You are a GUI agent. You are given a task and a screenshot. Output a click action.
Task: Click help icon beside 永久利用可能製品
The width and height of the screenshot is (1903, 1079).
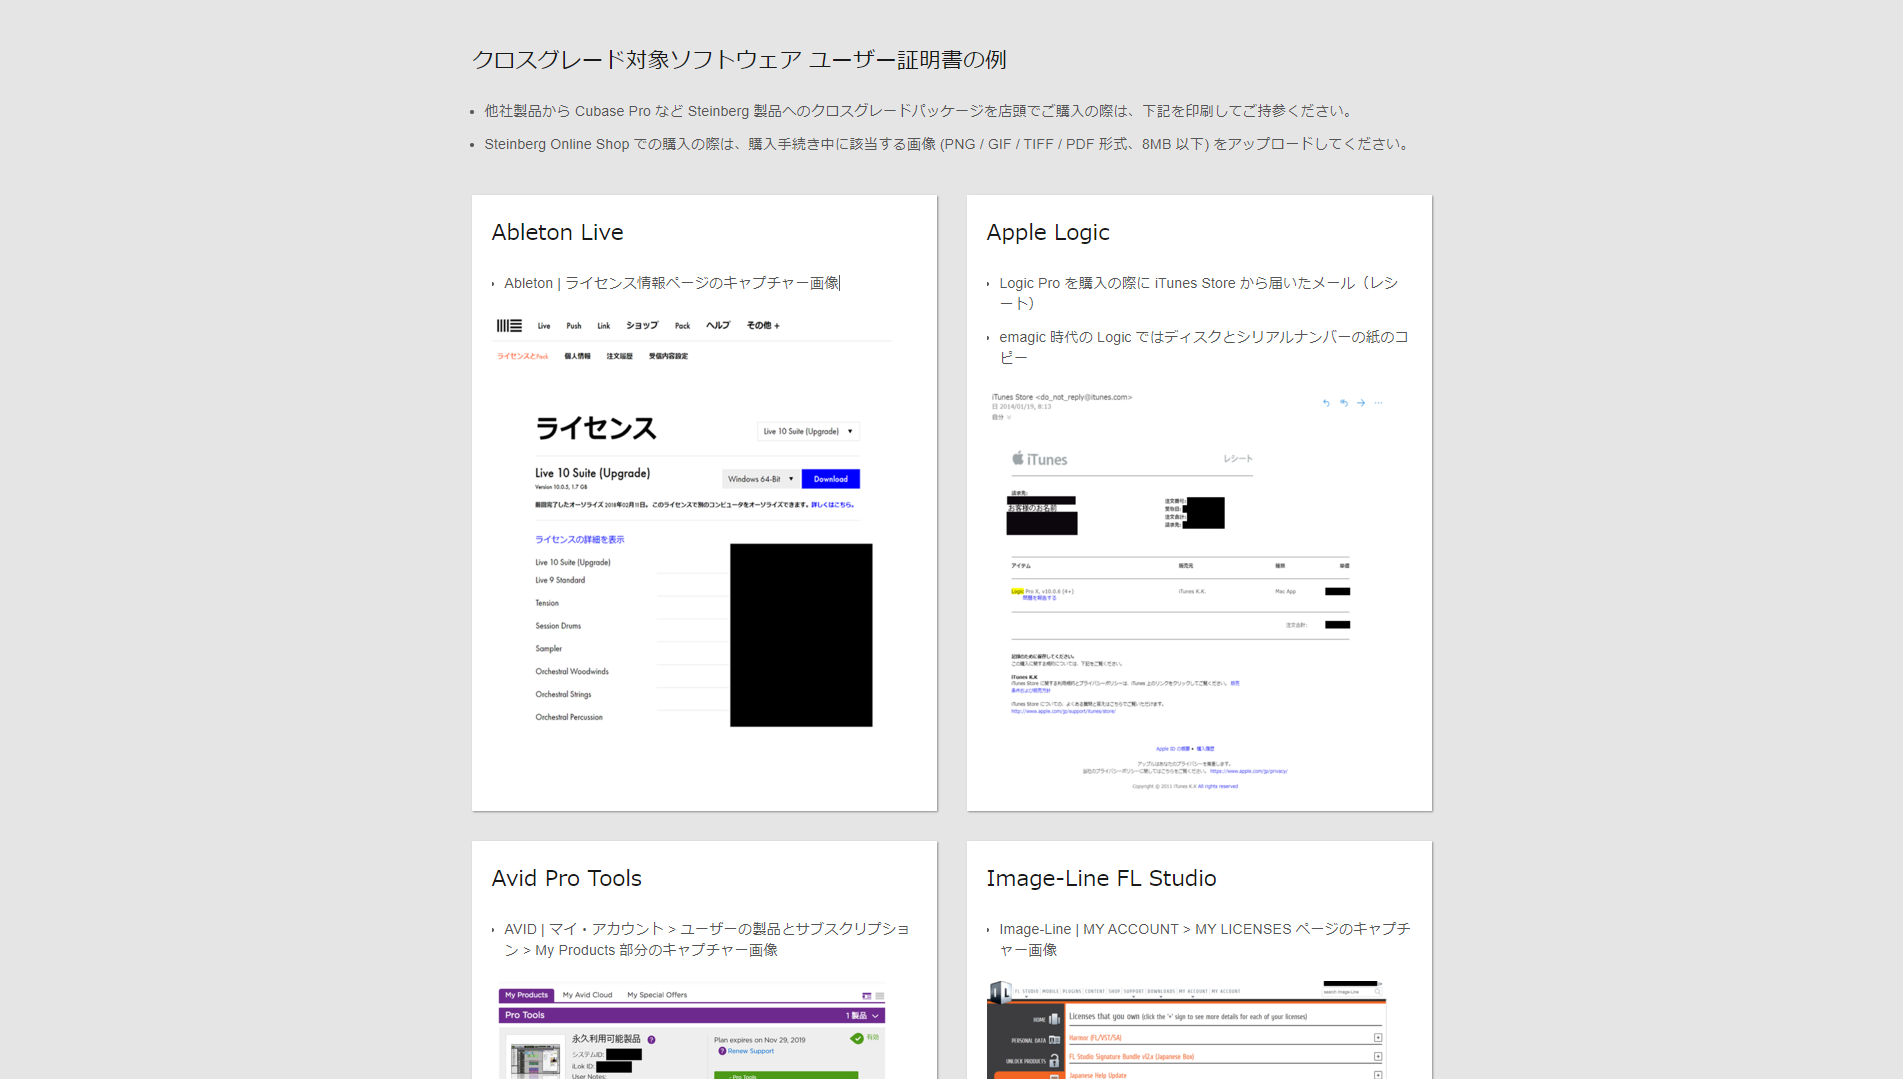651,1039
